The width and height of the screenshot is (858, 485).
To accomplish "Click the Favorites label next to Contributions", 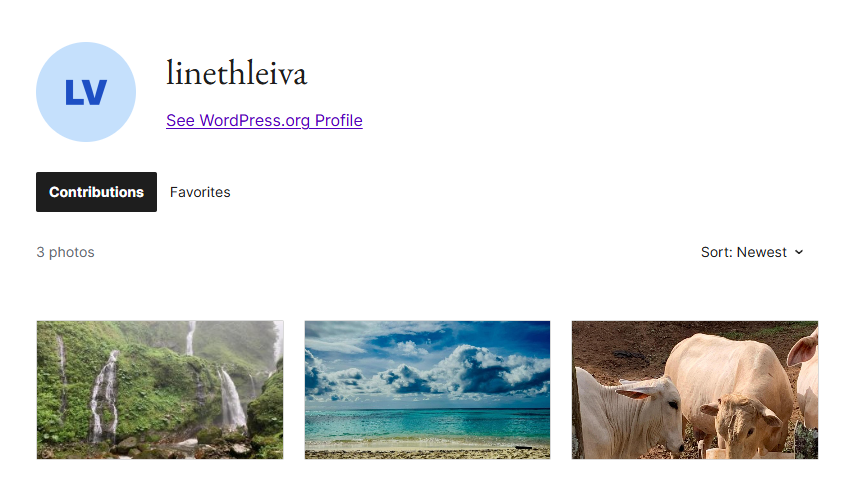I will click(x=200, y=192).
